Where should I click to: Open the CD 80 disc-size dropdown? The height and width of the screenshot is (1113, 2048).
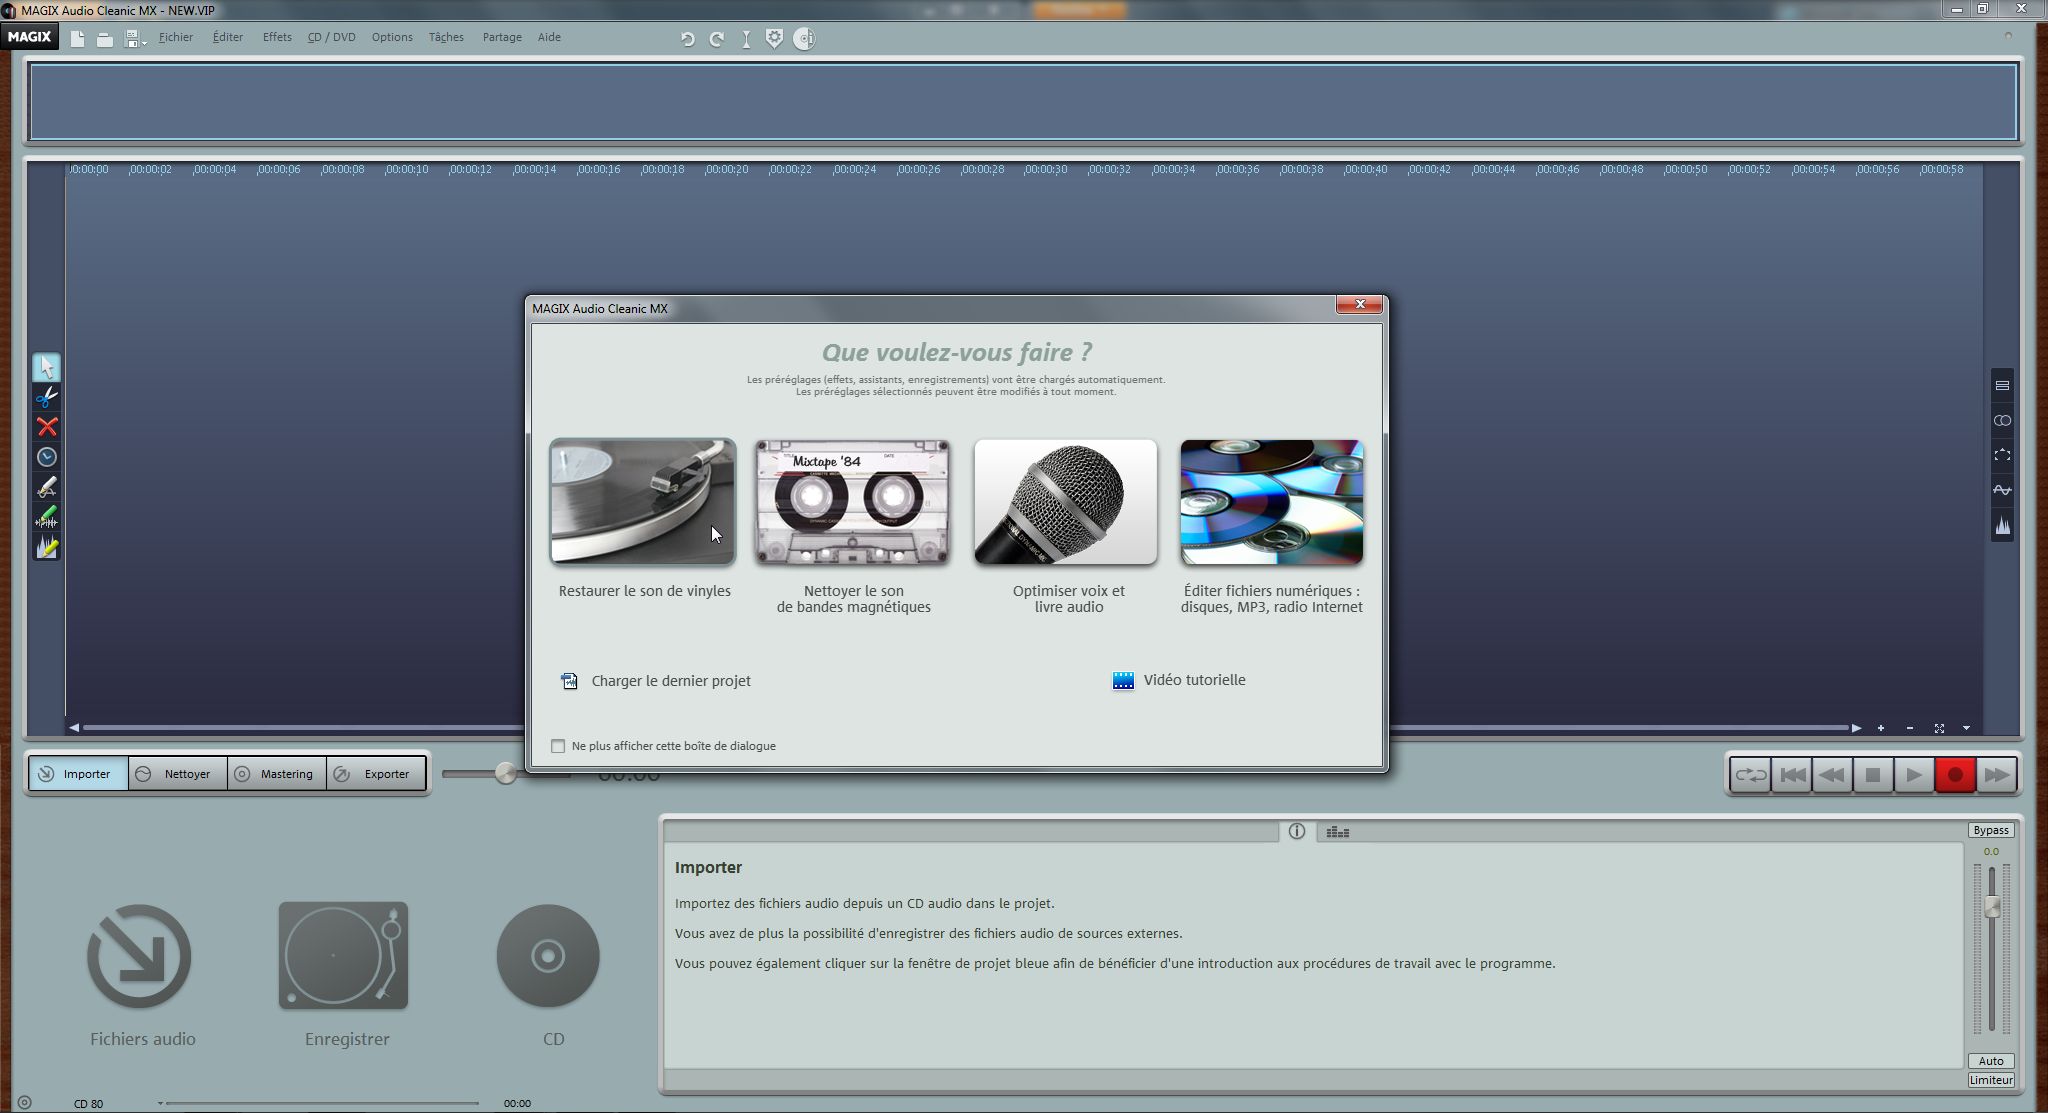coord(160,1103)
